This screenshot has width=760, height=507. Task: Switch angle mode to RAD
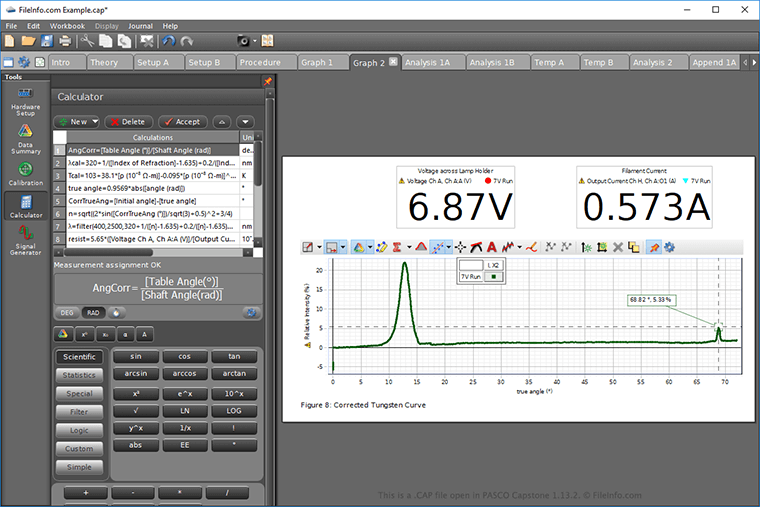point(92,312)
